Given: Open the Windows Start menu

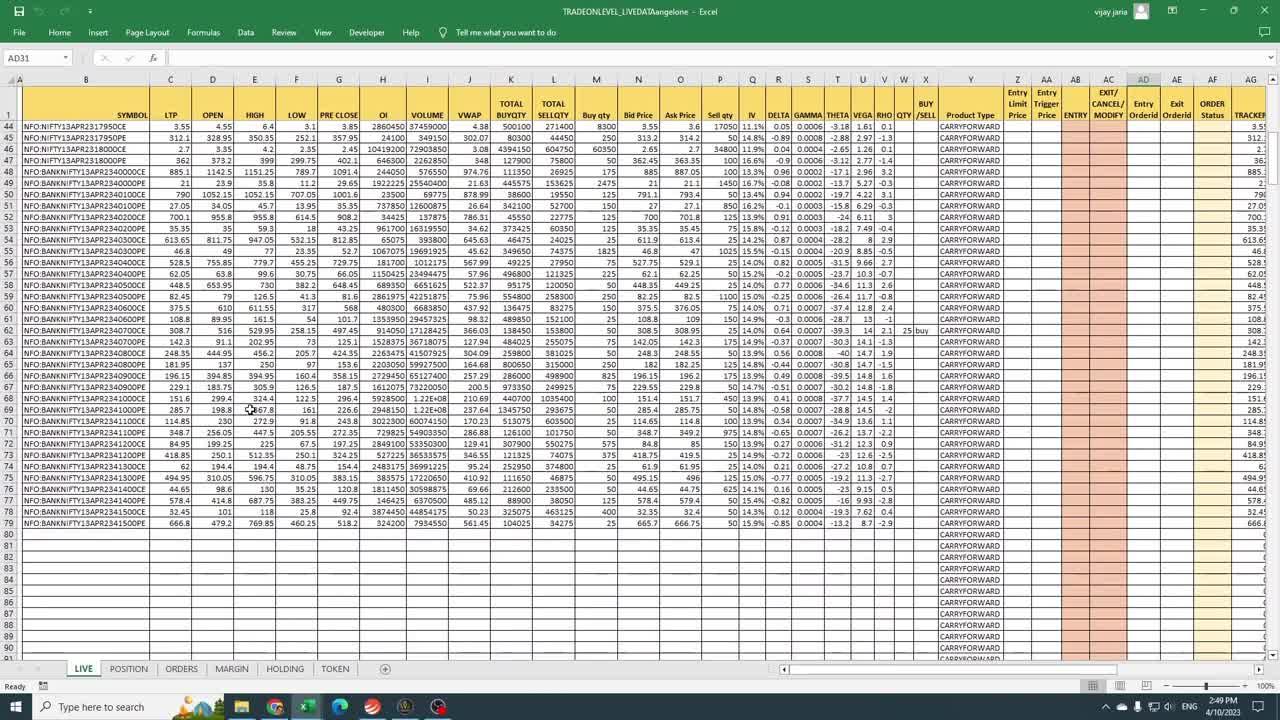Looking at the screenshot, I should coord(18,707).
